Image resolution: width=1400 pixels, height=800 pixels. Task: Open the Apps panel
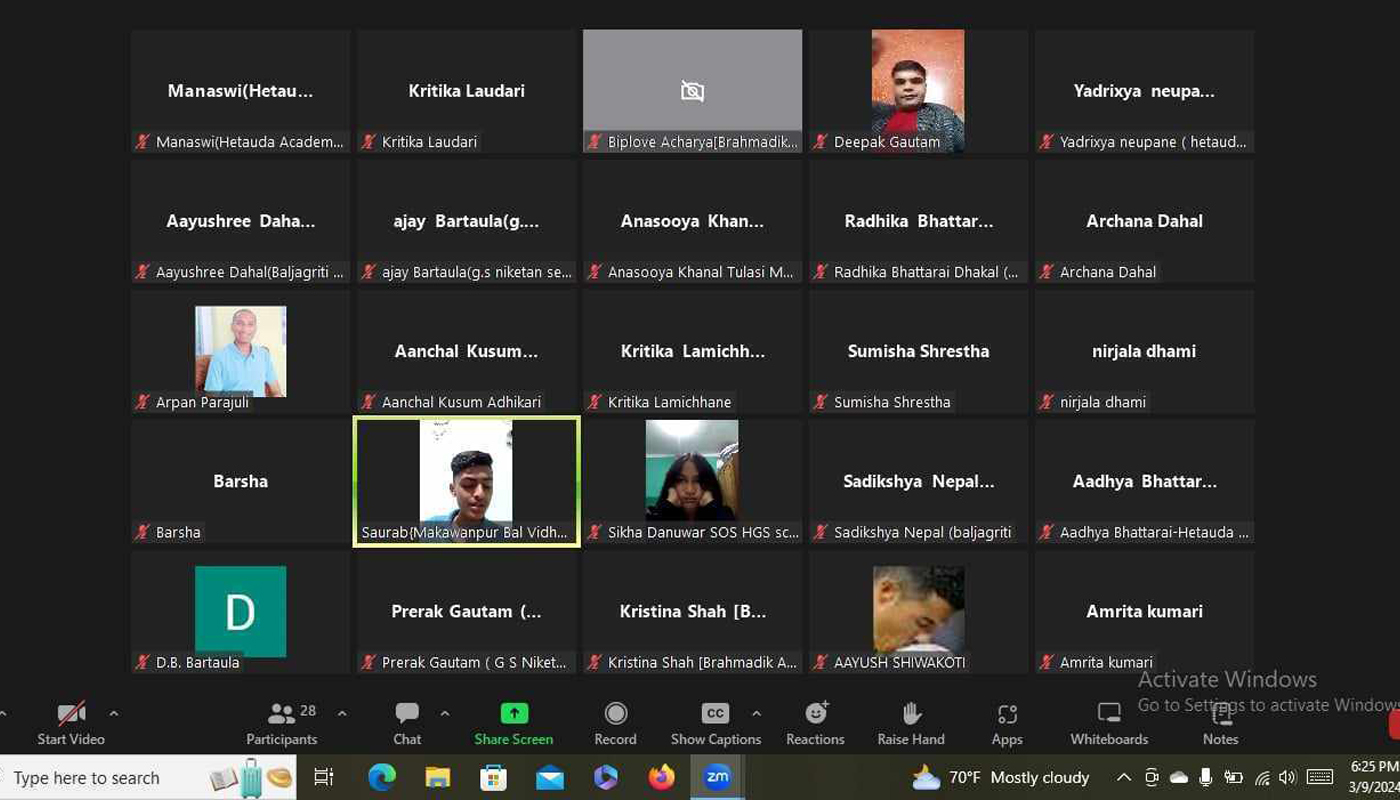click(1007, 723)
